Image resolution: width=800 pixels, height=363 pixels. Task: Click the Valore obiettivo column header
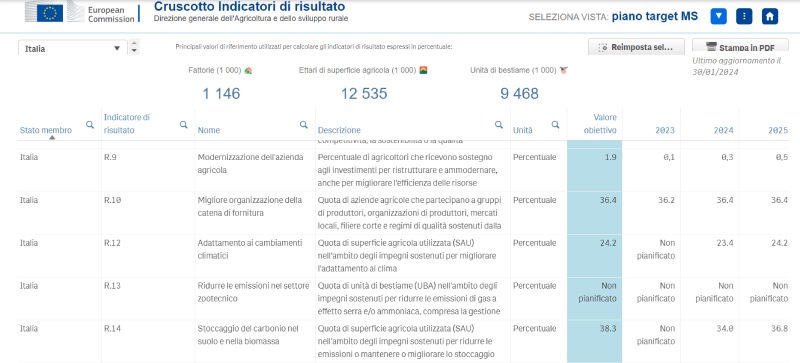602,124
